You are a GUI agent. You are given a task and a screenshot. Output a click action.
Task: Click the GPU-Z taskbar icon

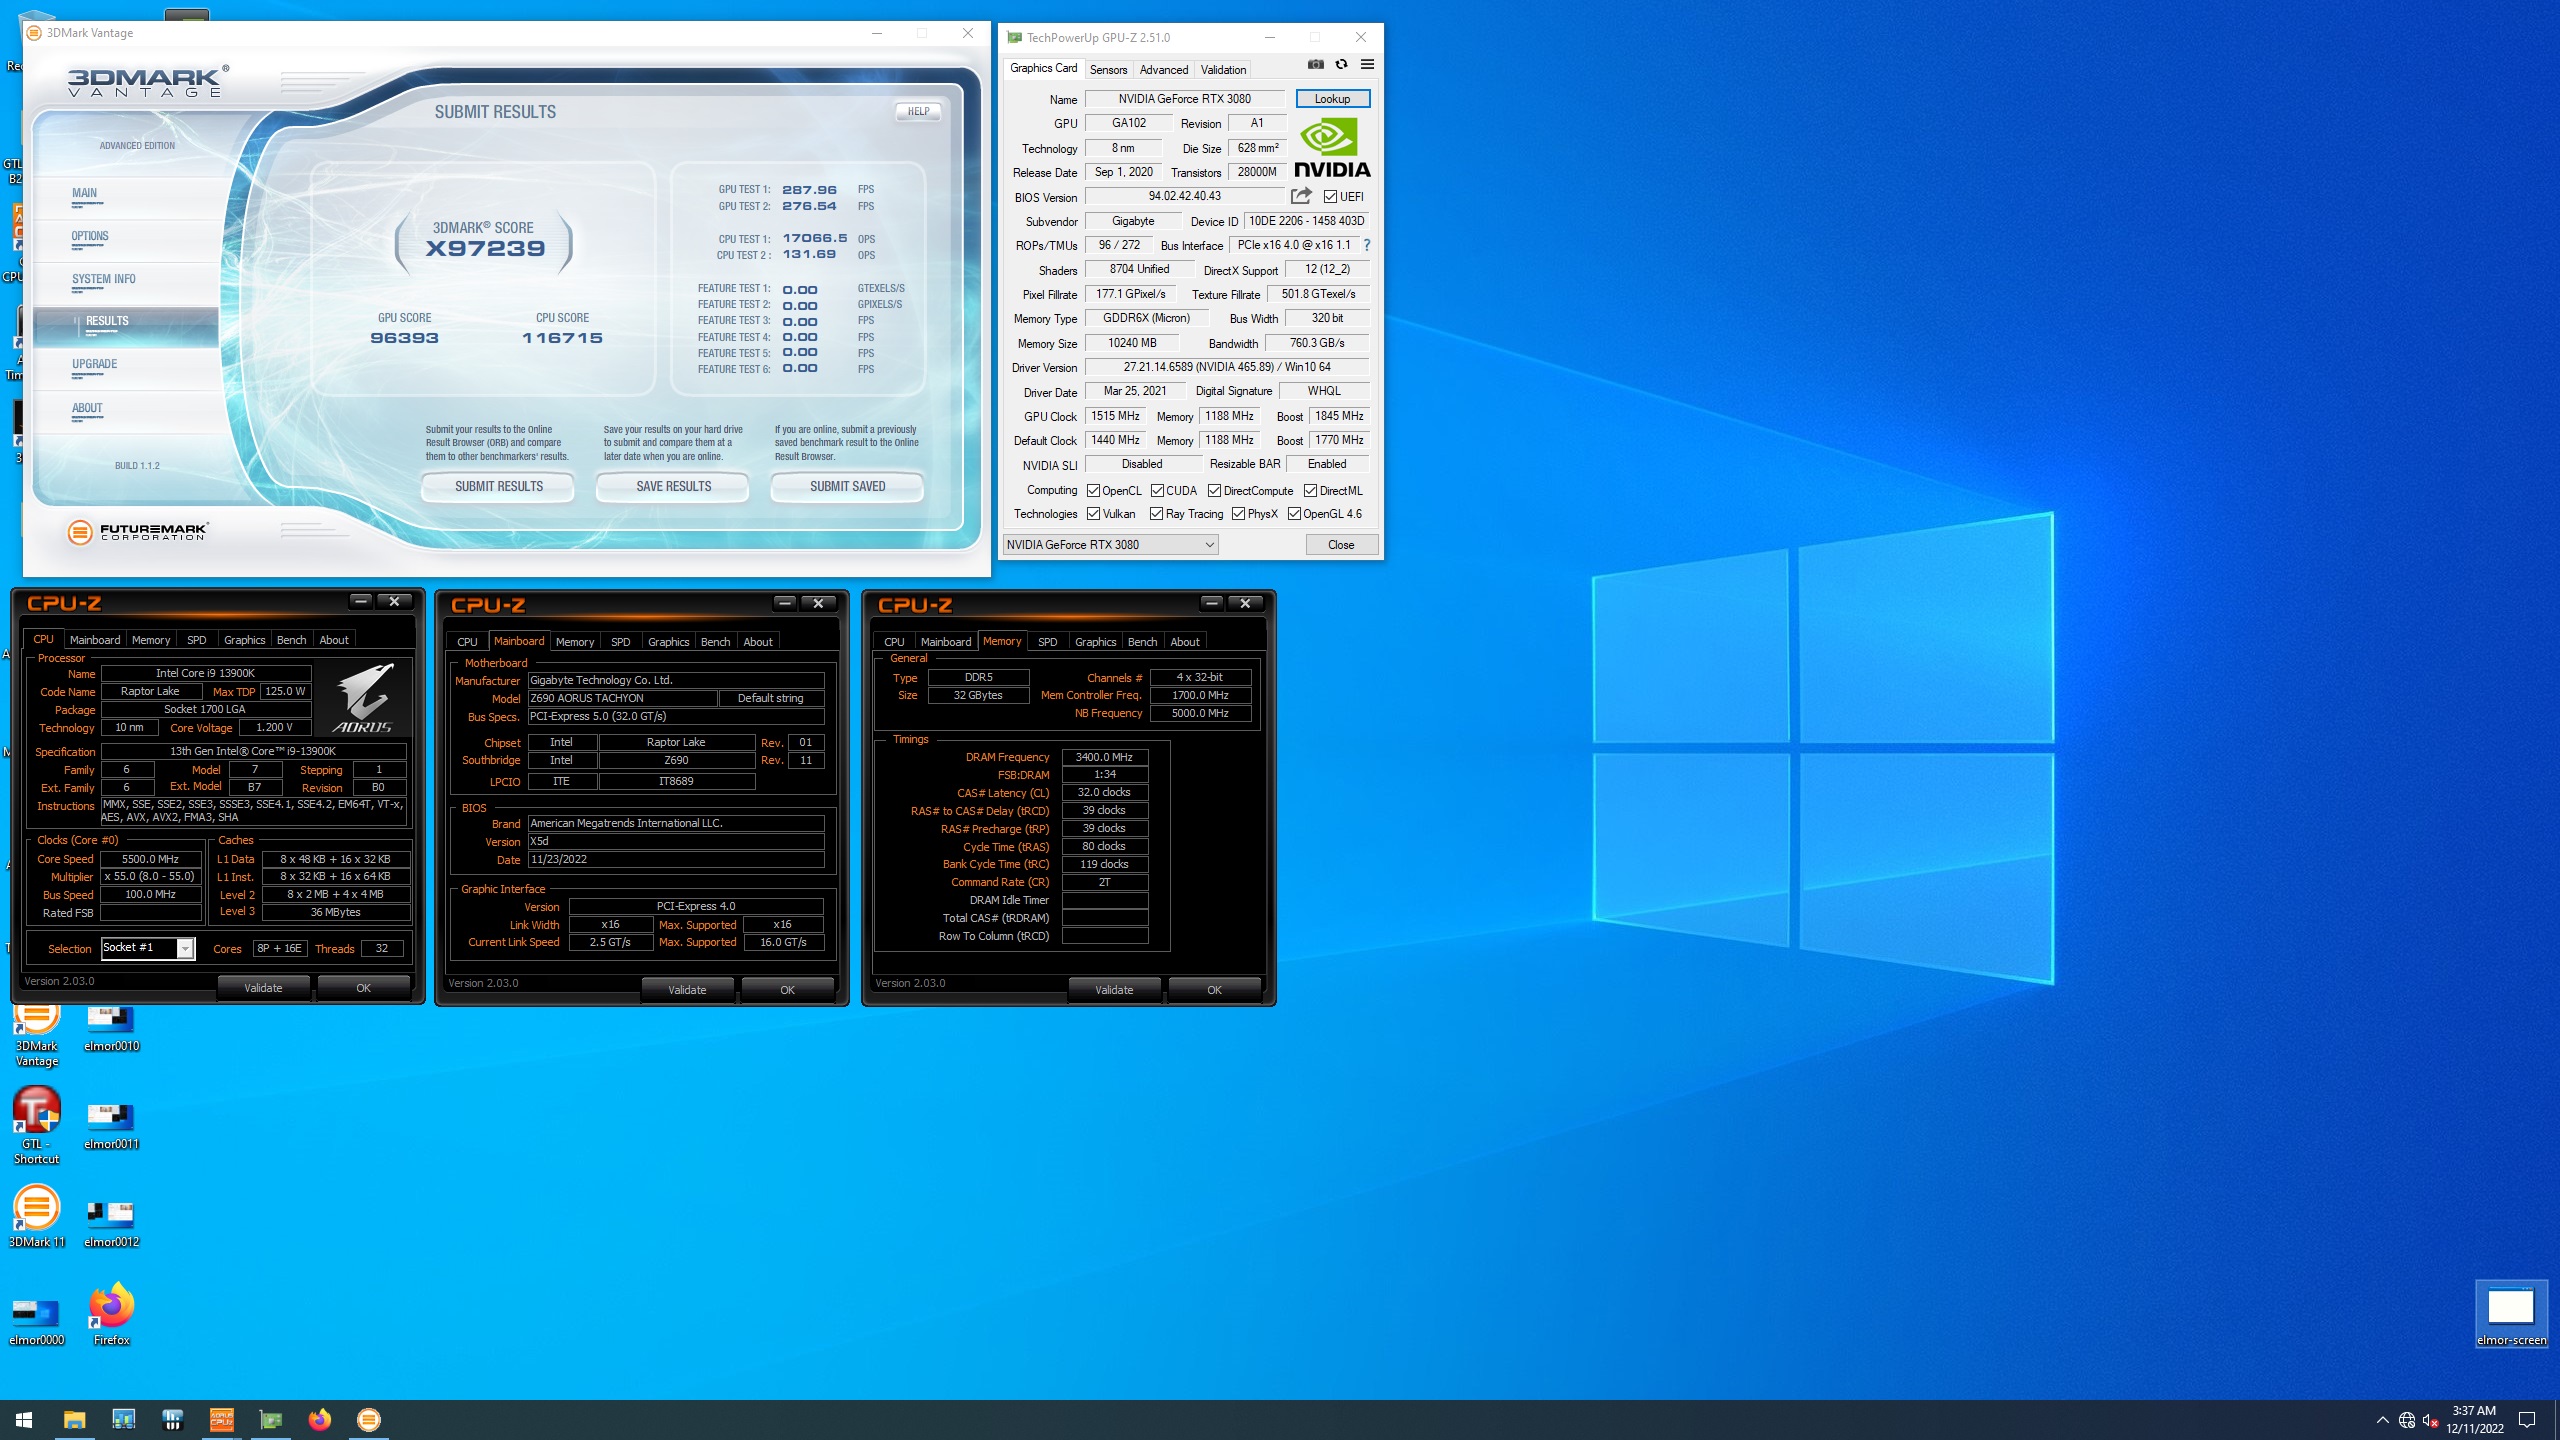point(271,1420)
